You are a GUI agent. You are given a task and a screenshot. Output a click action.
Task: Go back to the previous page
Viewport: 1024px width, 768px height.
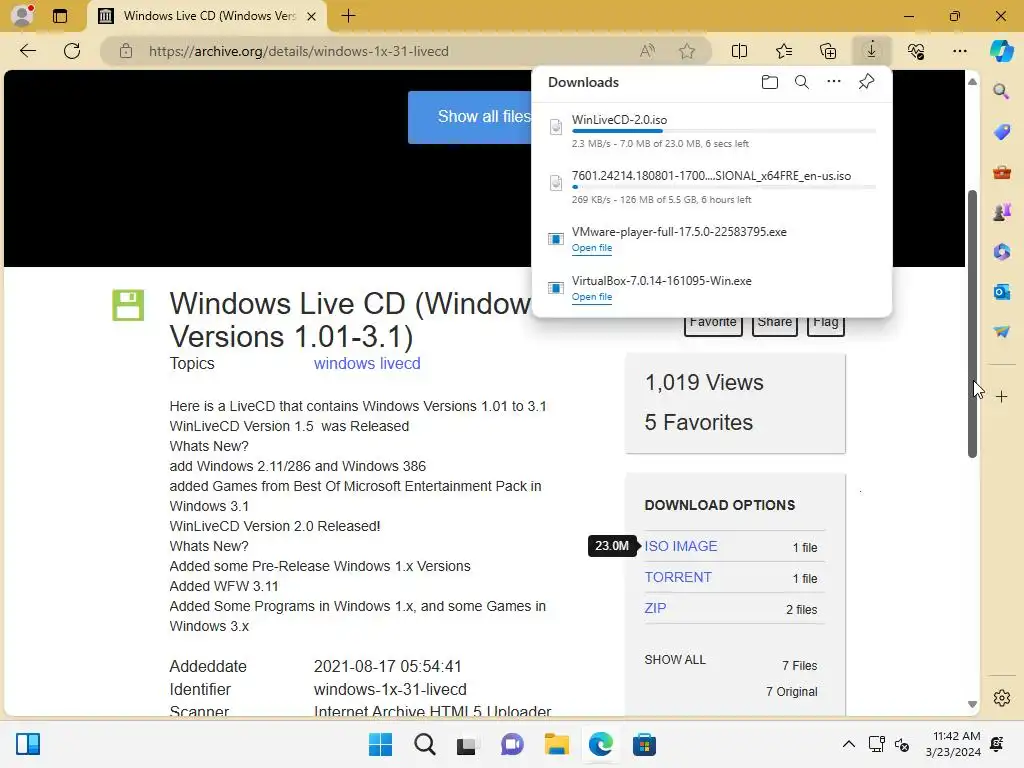(x=27, y=51)
